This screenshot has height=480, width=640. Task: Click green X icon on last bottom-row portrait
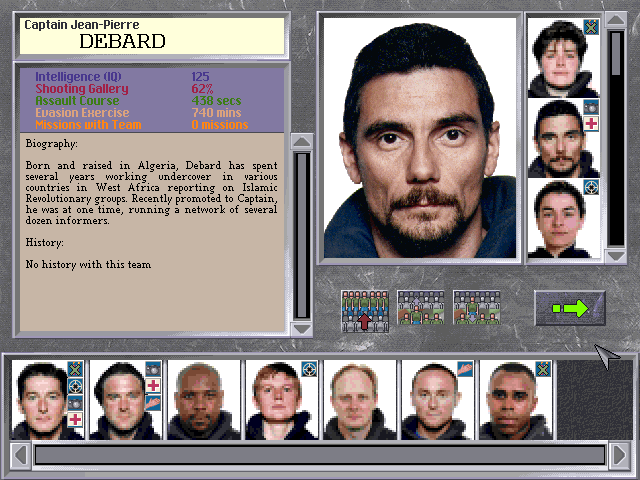543,369
